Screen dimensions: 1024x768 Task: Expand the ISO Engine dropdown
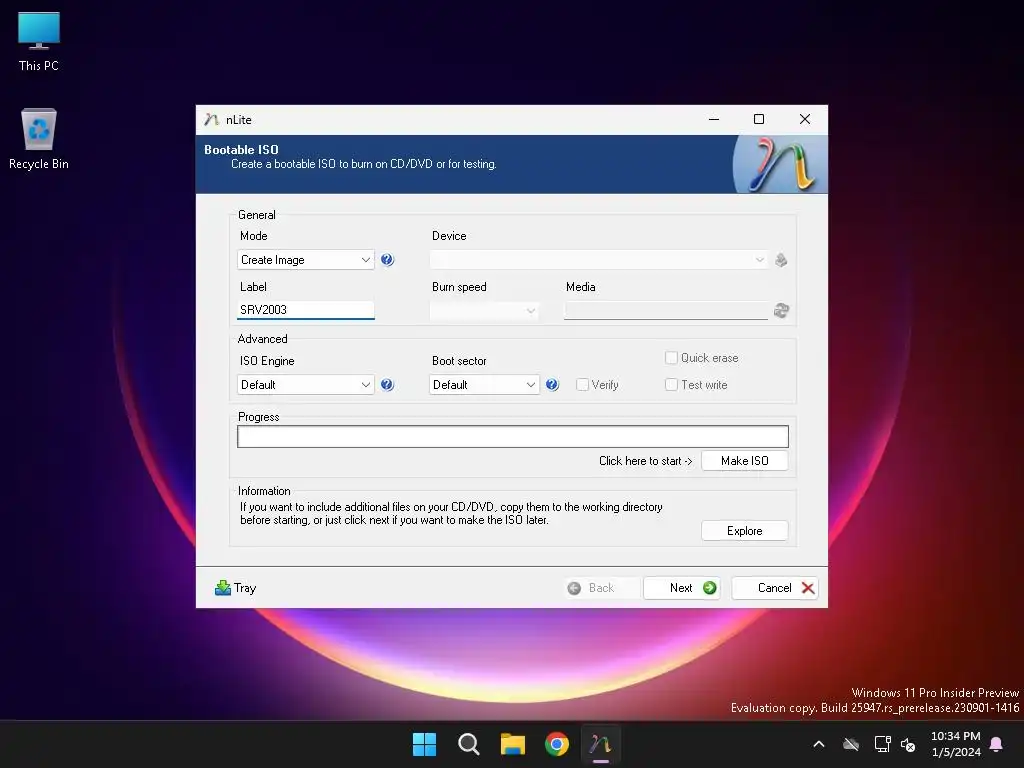(305, 385)
